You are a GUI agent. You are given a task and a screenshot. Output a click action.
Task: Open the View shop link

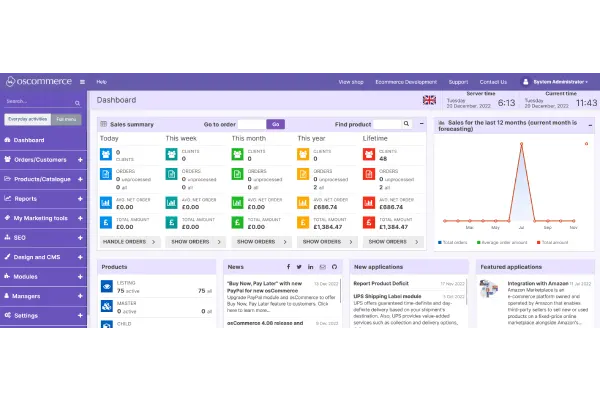350,82
